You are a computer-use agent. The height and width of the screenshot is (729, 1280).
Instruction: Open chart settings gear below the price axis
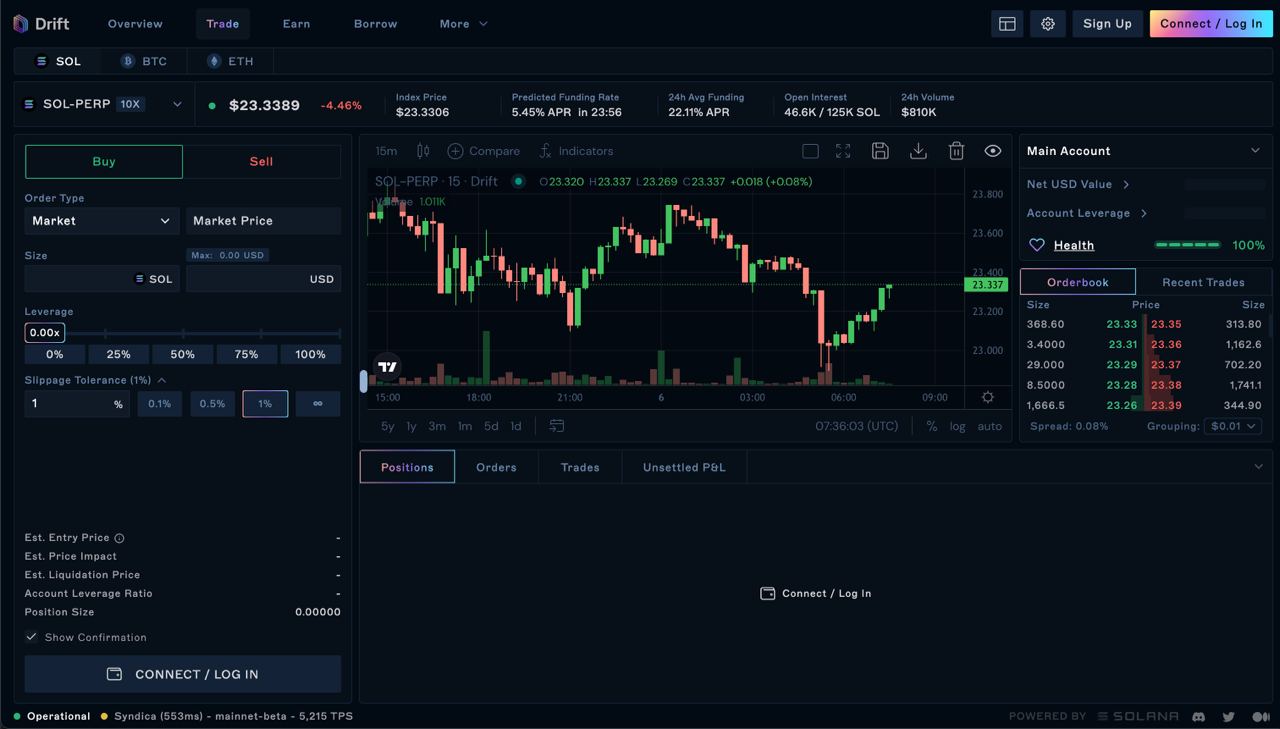pyautogui.click(x=988, y=397)
